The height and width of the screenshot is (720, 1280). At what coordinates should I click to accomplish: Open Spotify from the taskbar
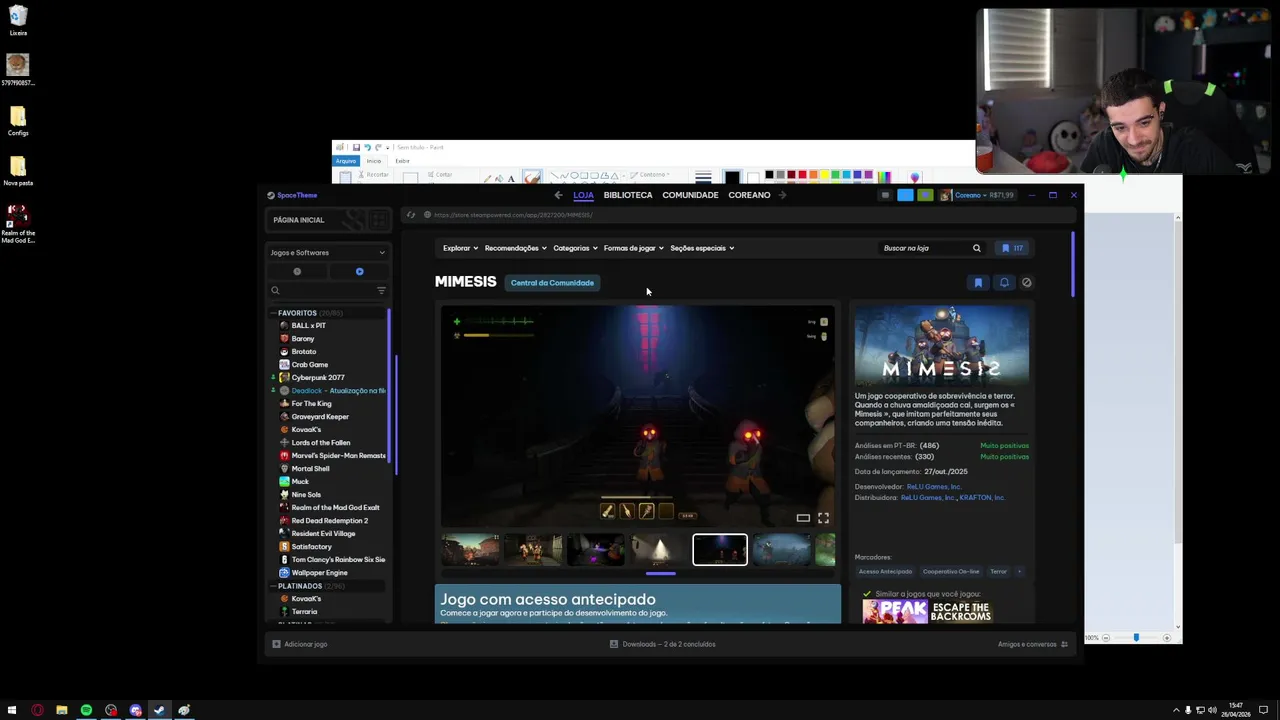coord(86,710)
